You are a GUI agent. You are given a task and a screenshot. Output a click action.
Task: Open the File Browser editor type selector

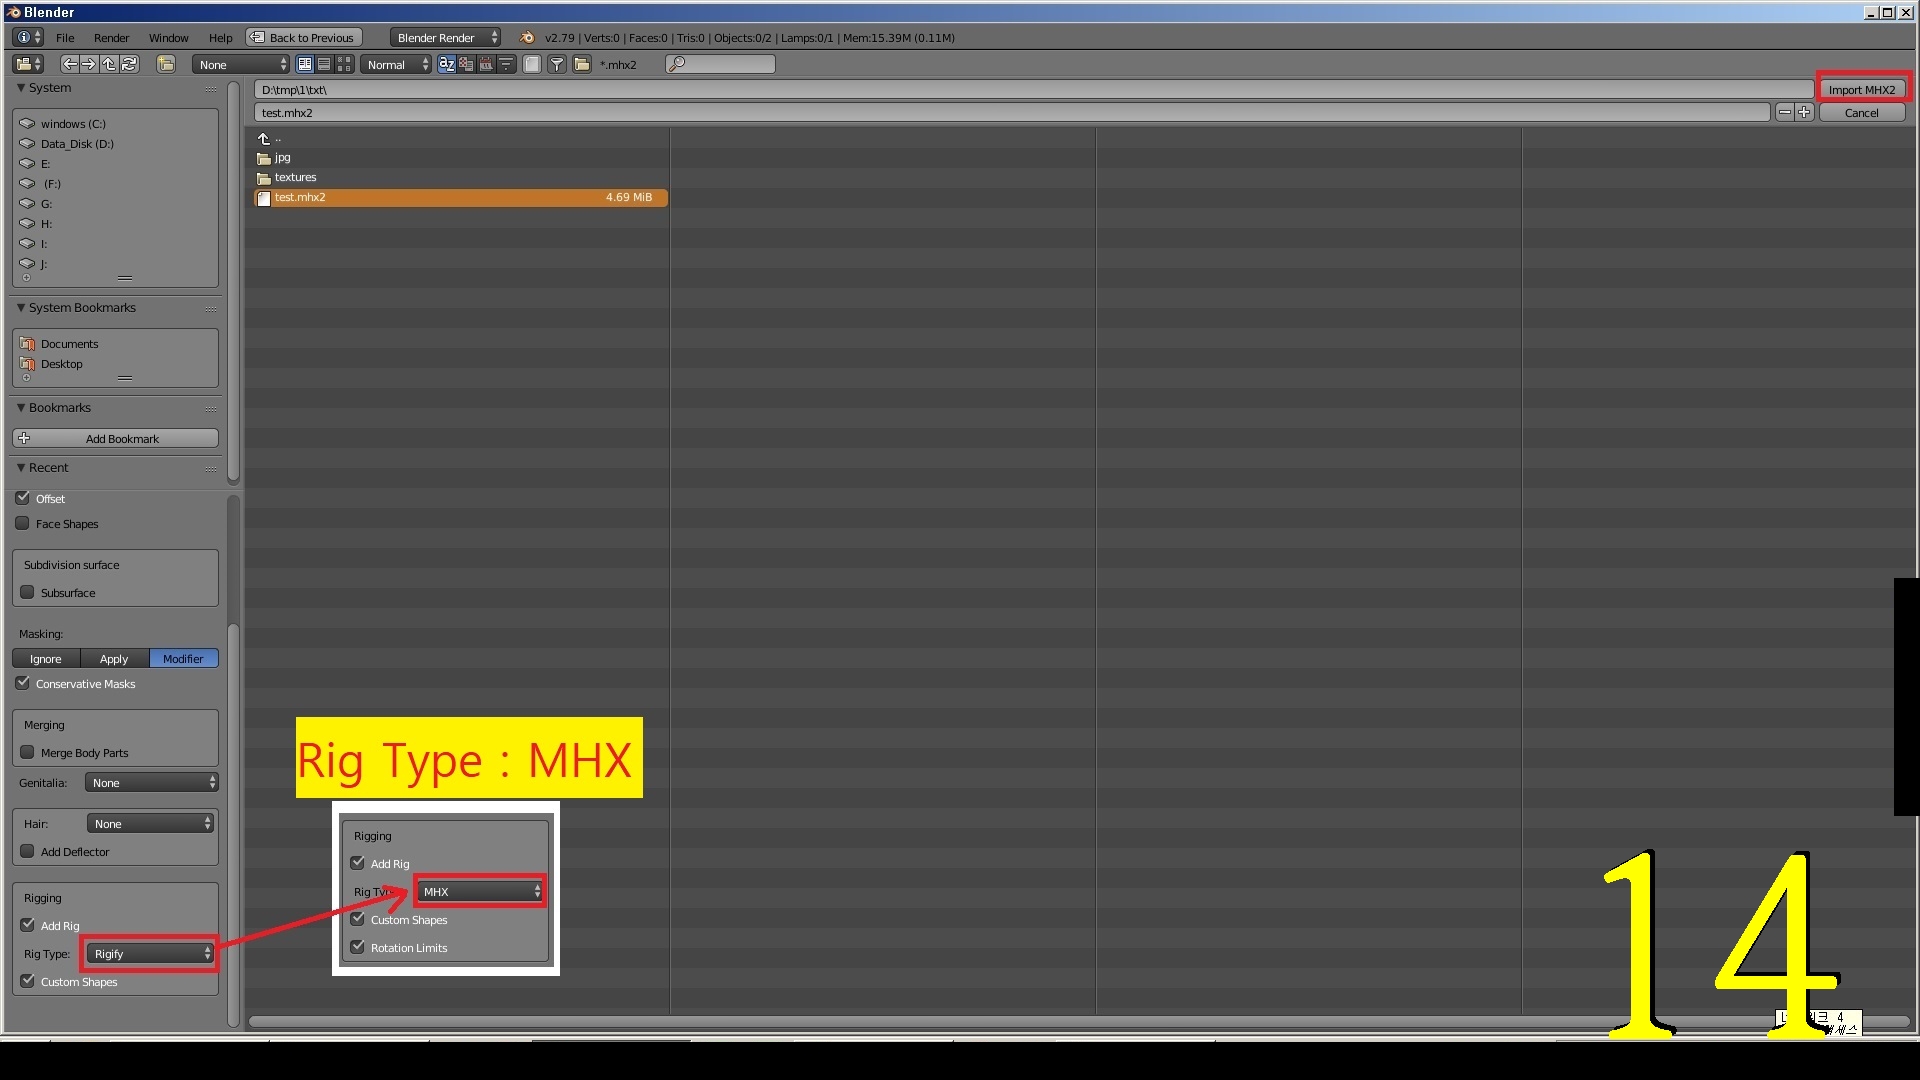[28, 64]
